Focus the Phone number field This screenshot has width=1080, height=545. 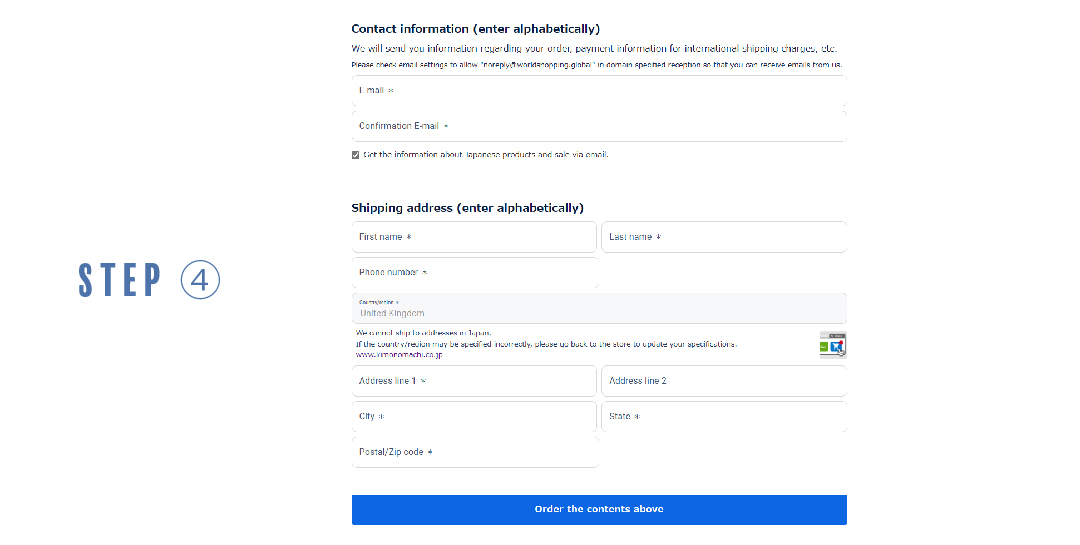tap(475, 273)
